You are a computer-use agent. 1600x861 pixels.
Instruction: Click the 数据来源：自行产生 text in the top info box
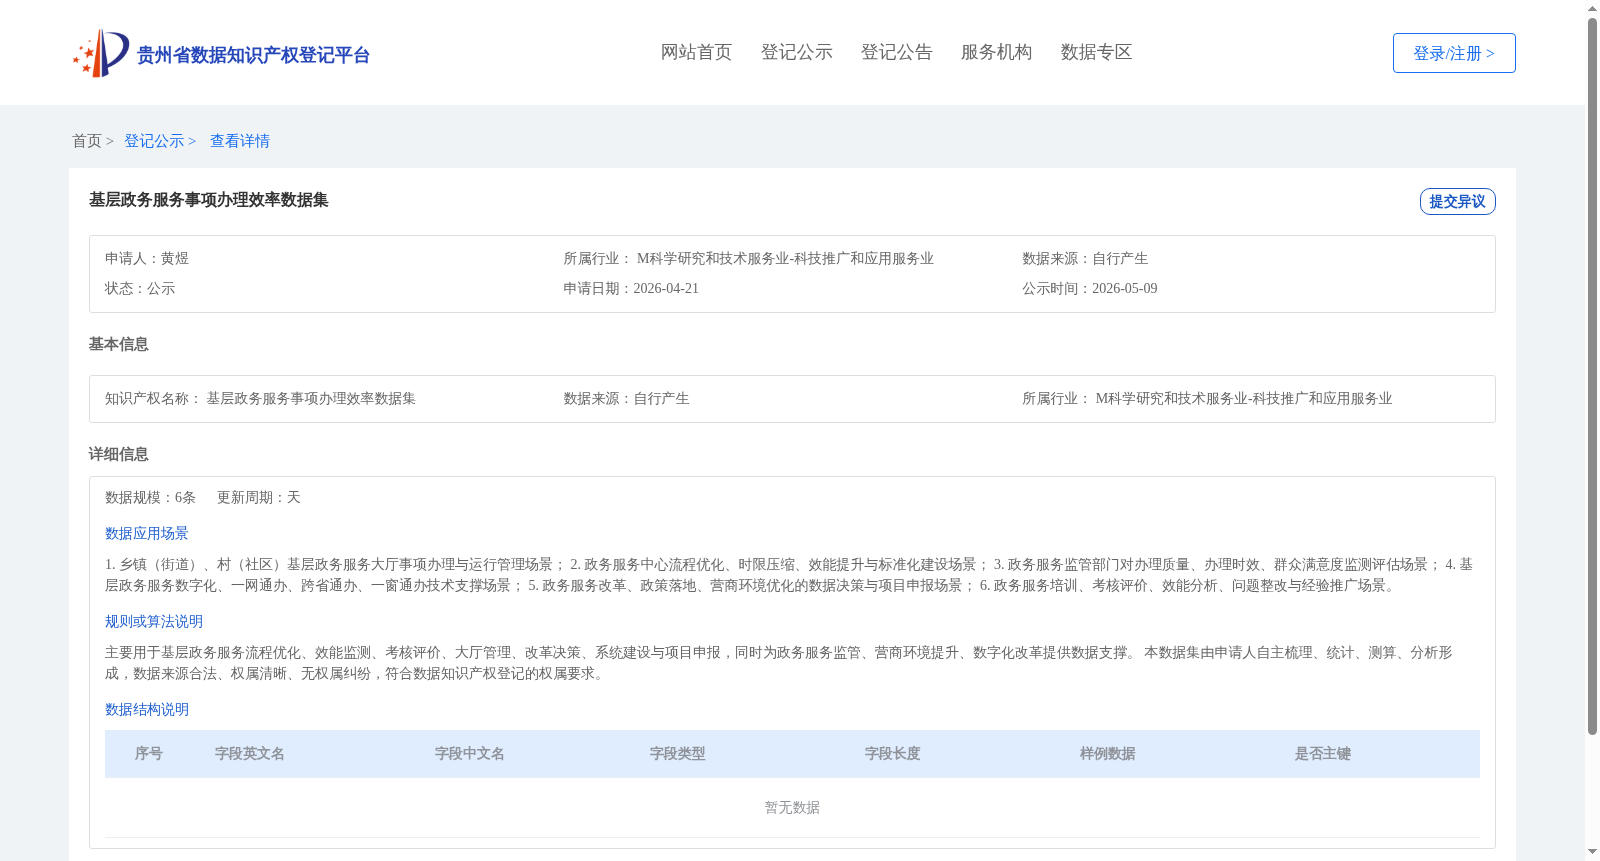coord(1085,258)
